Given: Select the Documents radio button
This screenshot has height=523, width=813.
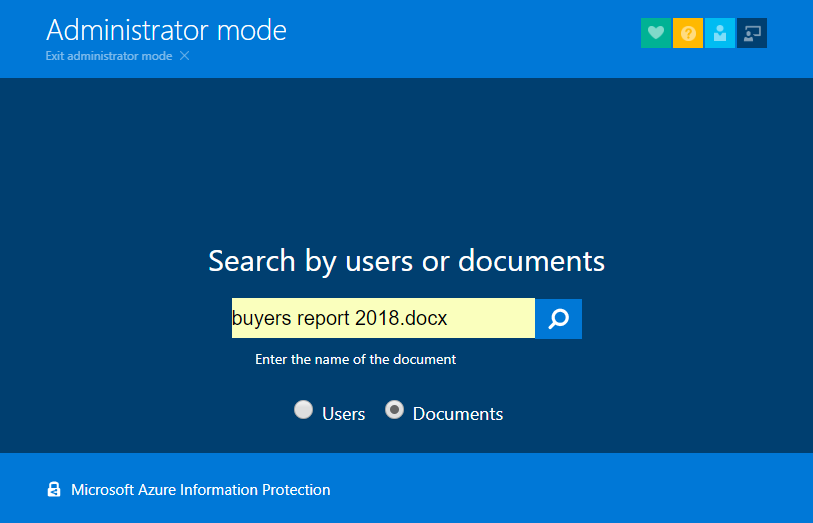Looking at the screenshot, I should click(x=395, y=410).
